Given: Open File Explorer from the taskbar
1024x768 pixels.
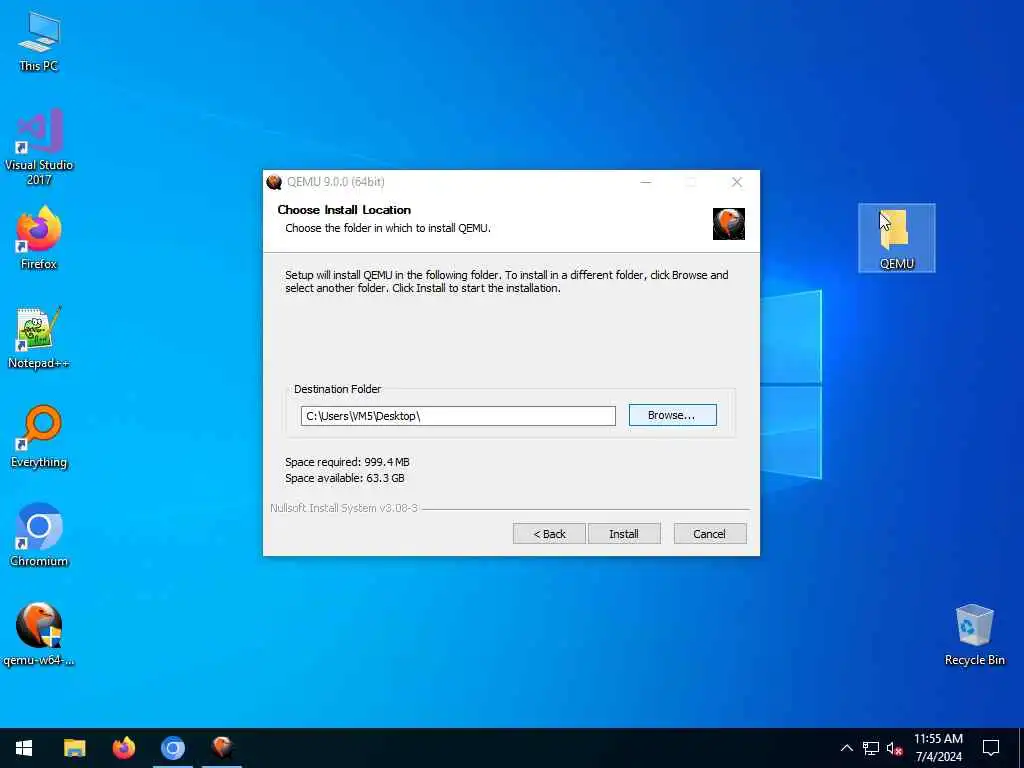Looking at the screenshot, I should [74, 748].
